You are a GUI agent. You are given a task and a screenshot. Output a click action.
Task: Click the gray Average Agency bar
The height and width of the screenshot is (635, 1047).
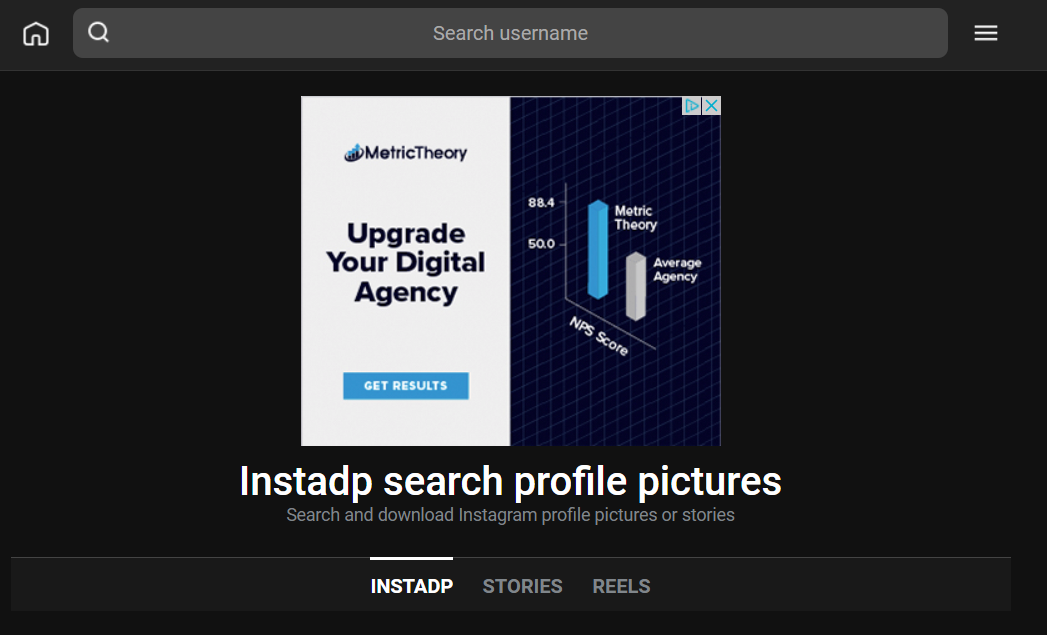636,286
